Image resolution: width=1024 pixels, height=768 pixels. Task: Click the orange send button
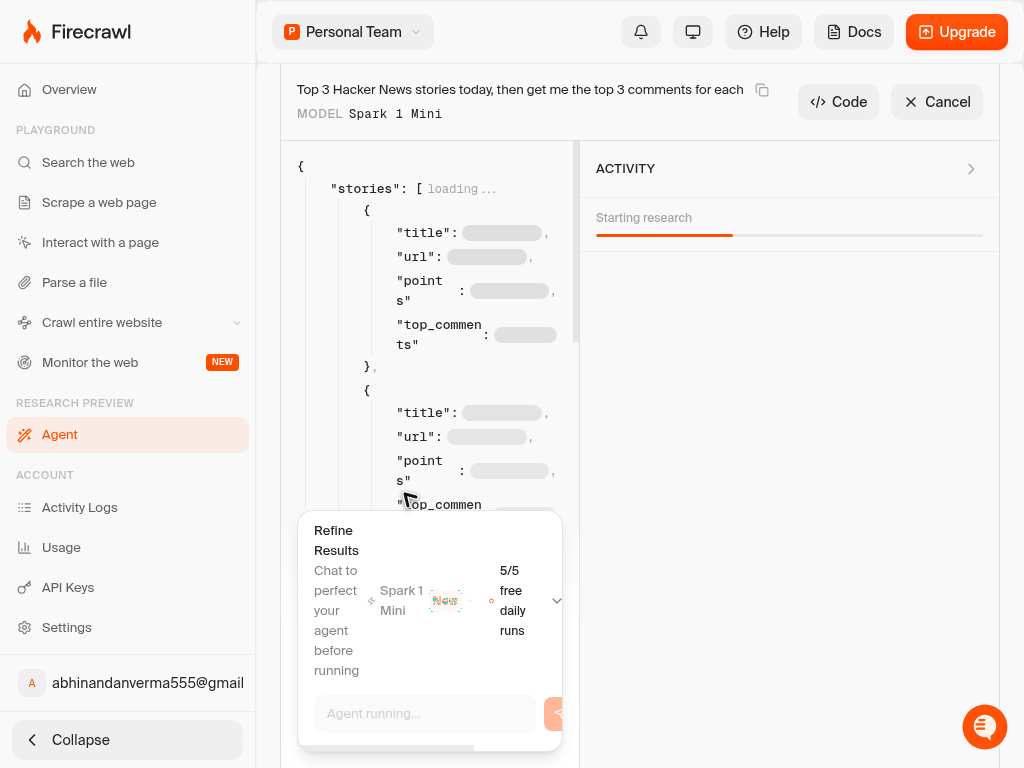[x=554, y=714]
